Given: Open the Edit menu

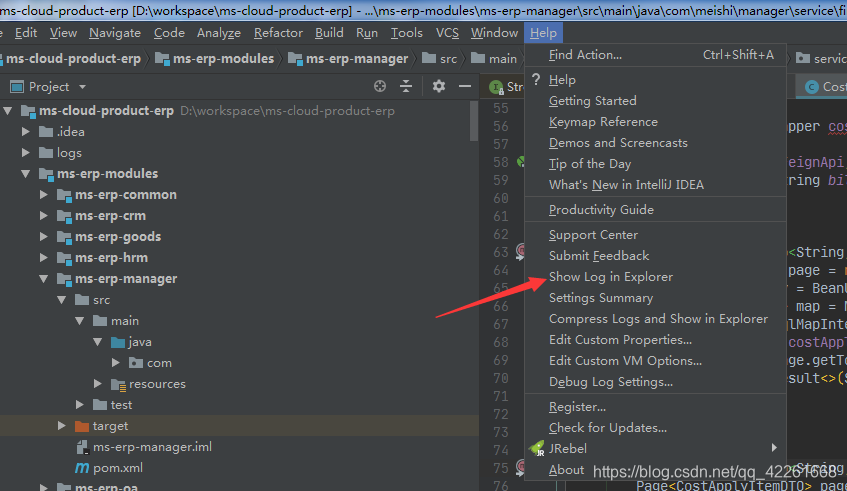Looking at the screenshot, I should click(26, 33).
